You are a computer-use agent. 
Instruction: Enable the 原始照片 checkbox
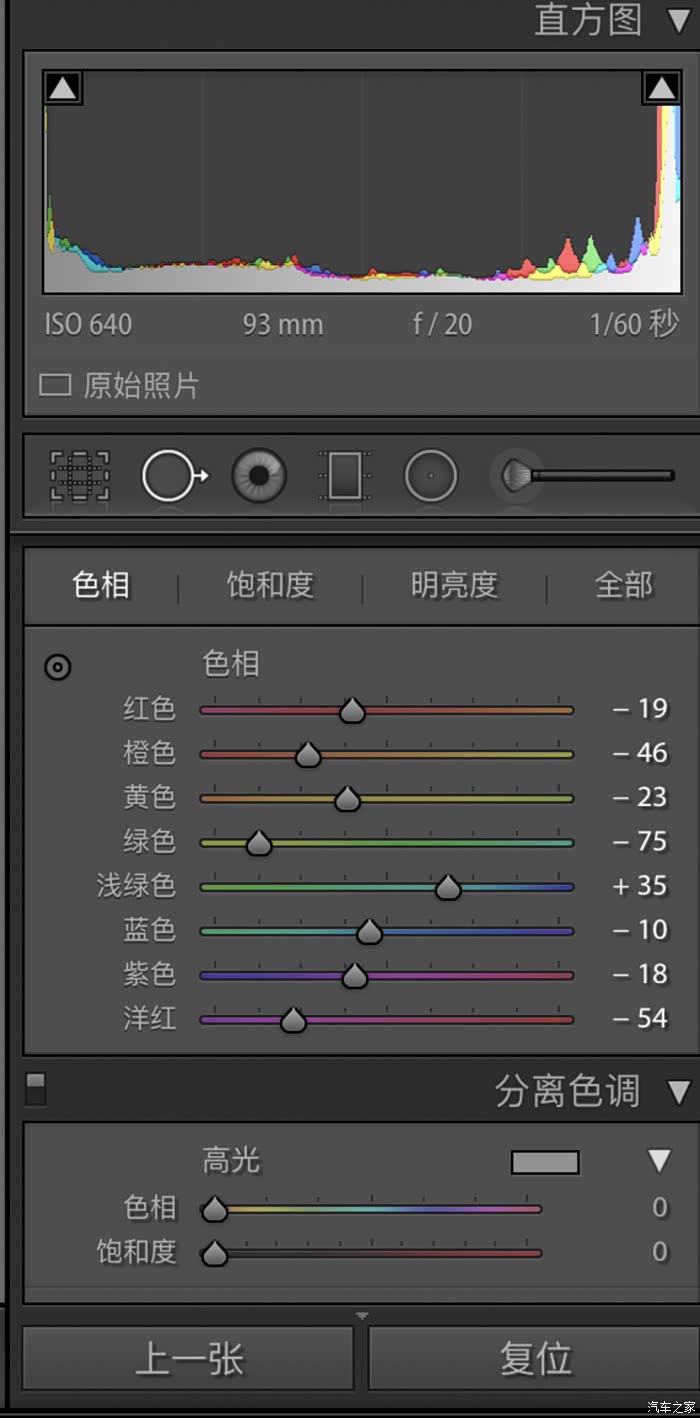55,385
